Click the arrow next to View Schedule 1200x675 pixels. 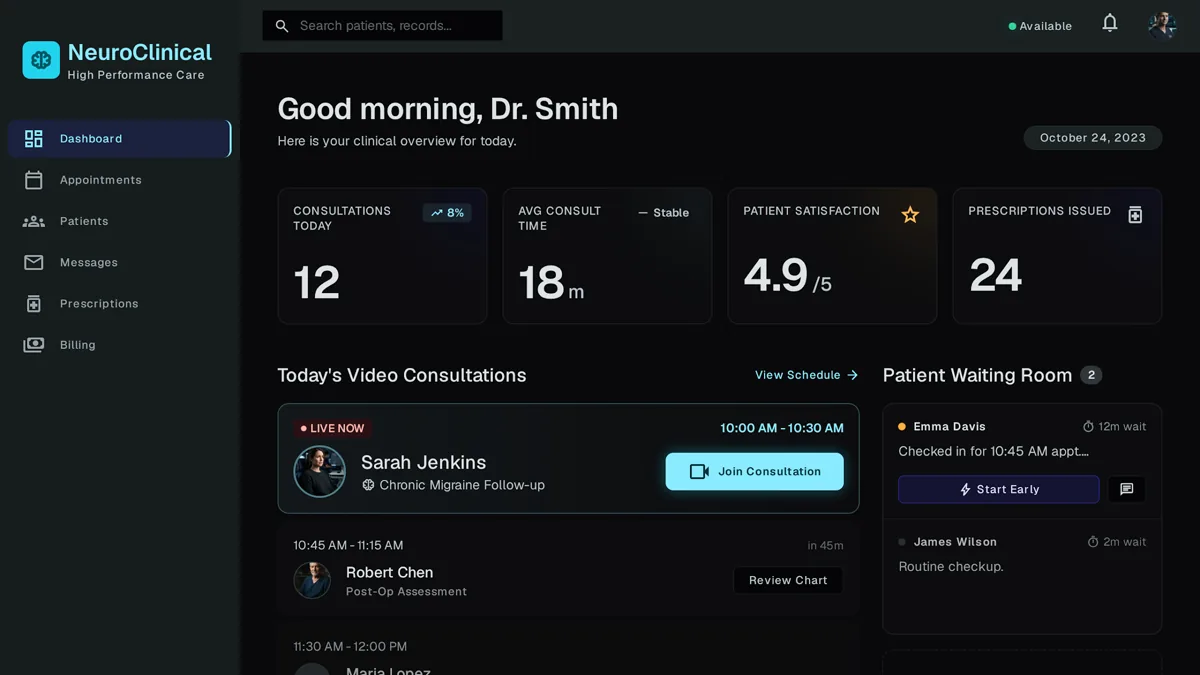pyautogui.click(x=852, y=375)
